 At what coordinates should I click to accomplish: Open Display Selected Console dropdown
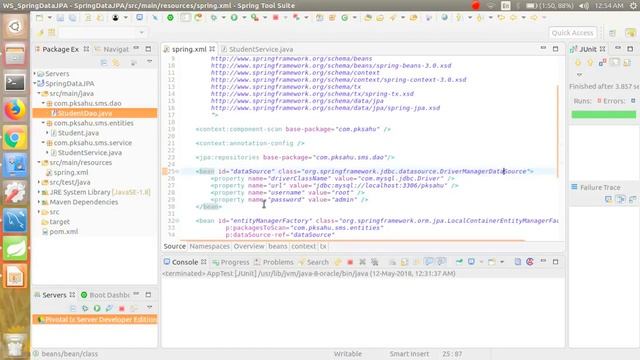point(481,262)
